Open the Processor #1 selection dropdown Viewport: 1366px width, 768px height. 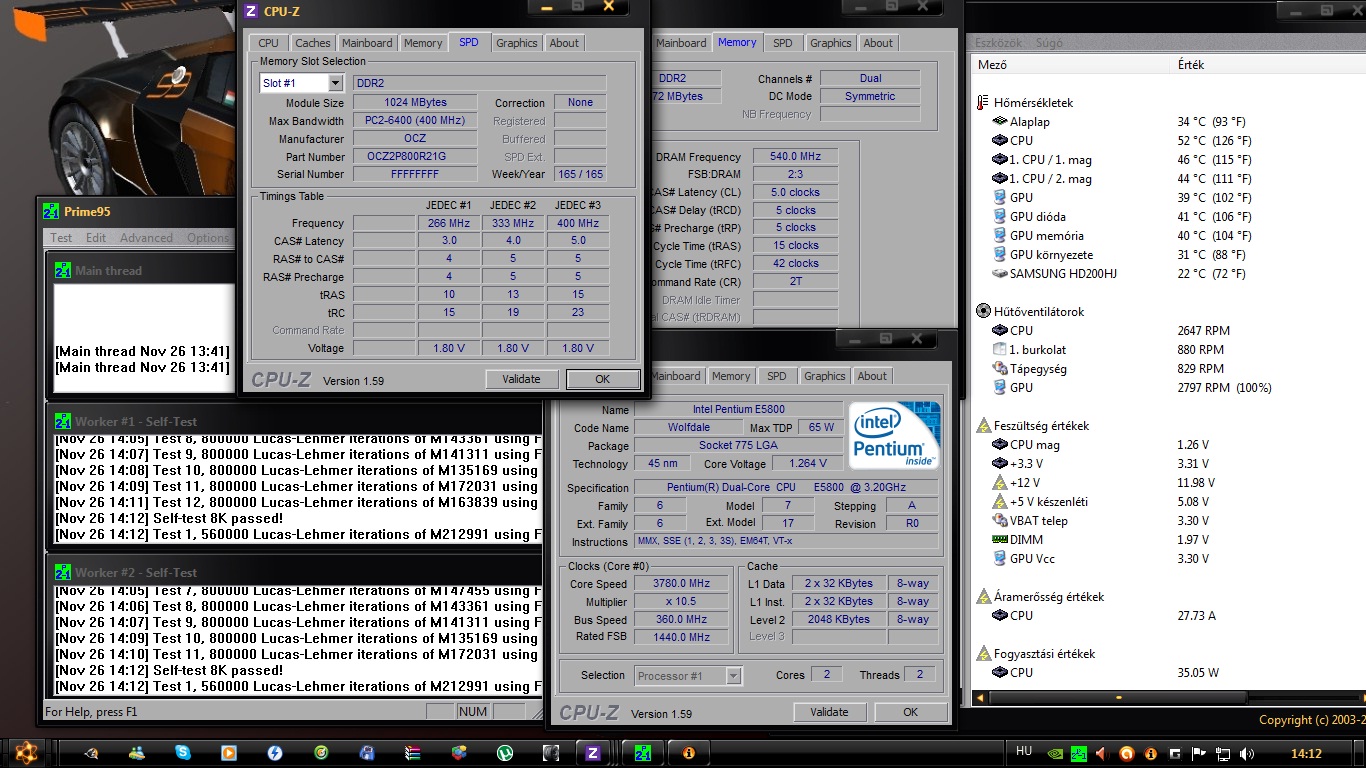734,675
